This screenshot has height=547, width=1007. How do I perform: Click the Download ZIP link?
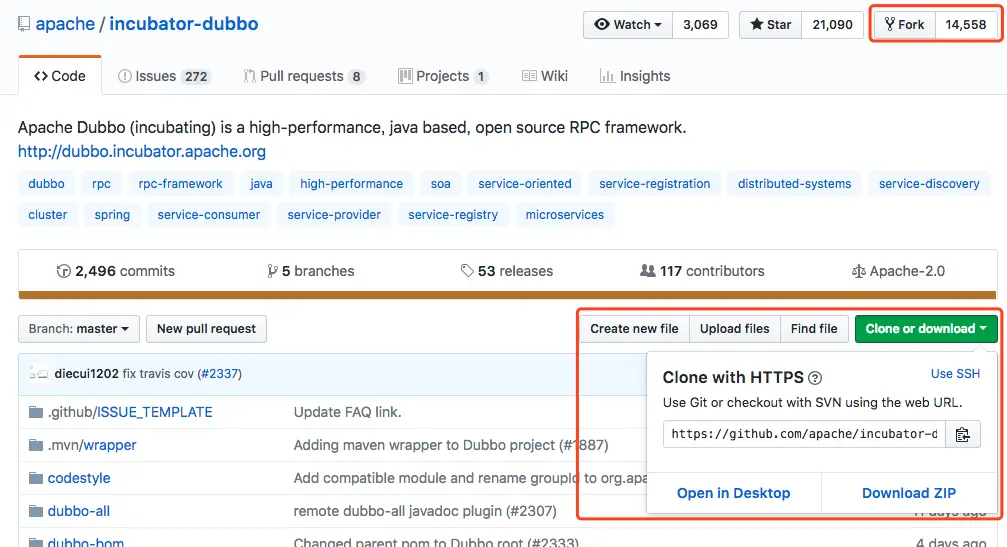pyautogui.click(x=909, y=493)
